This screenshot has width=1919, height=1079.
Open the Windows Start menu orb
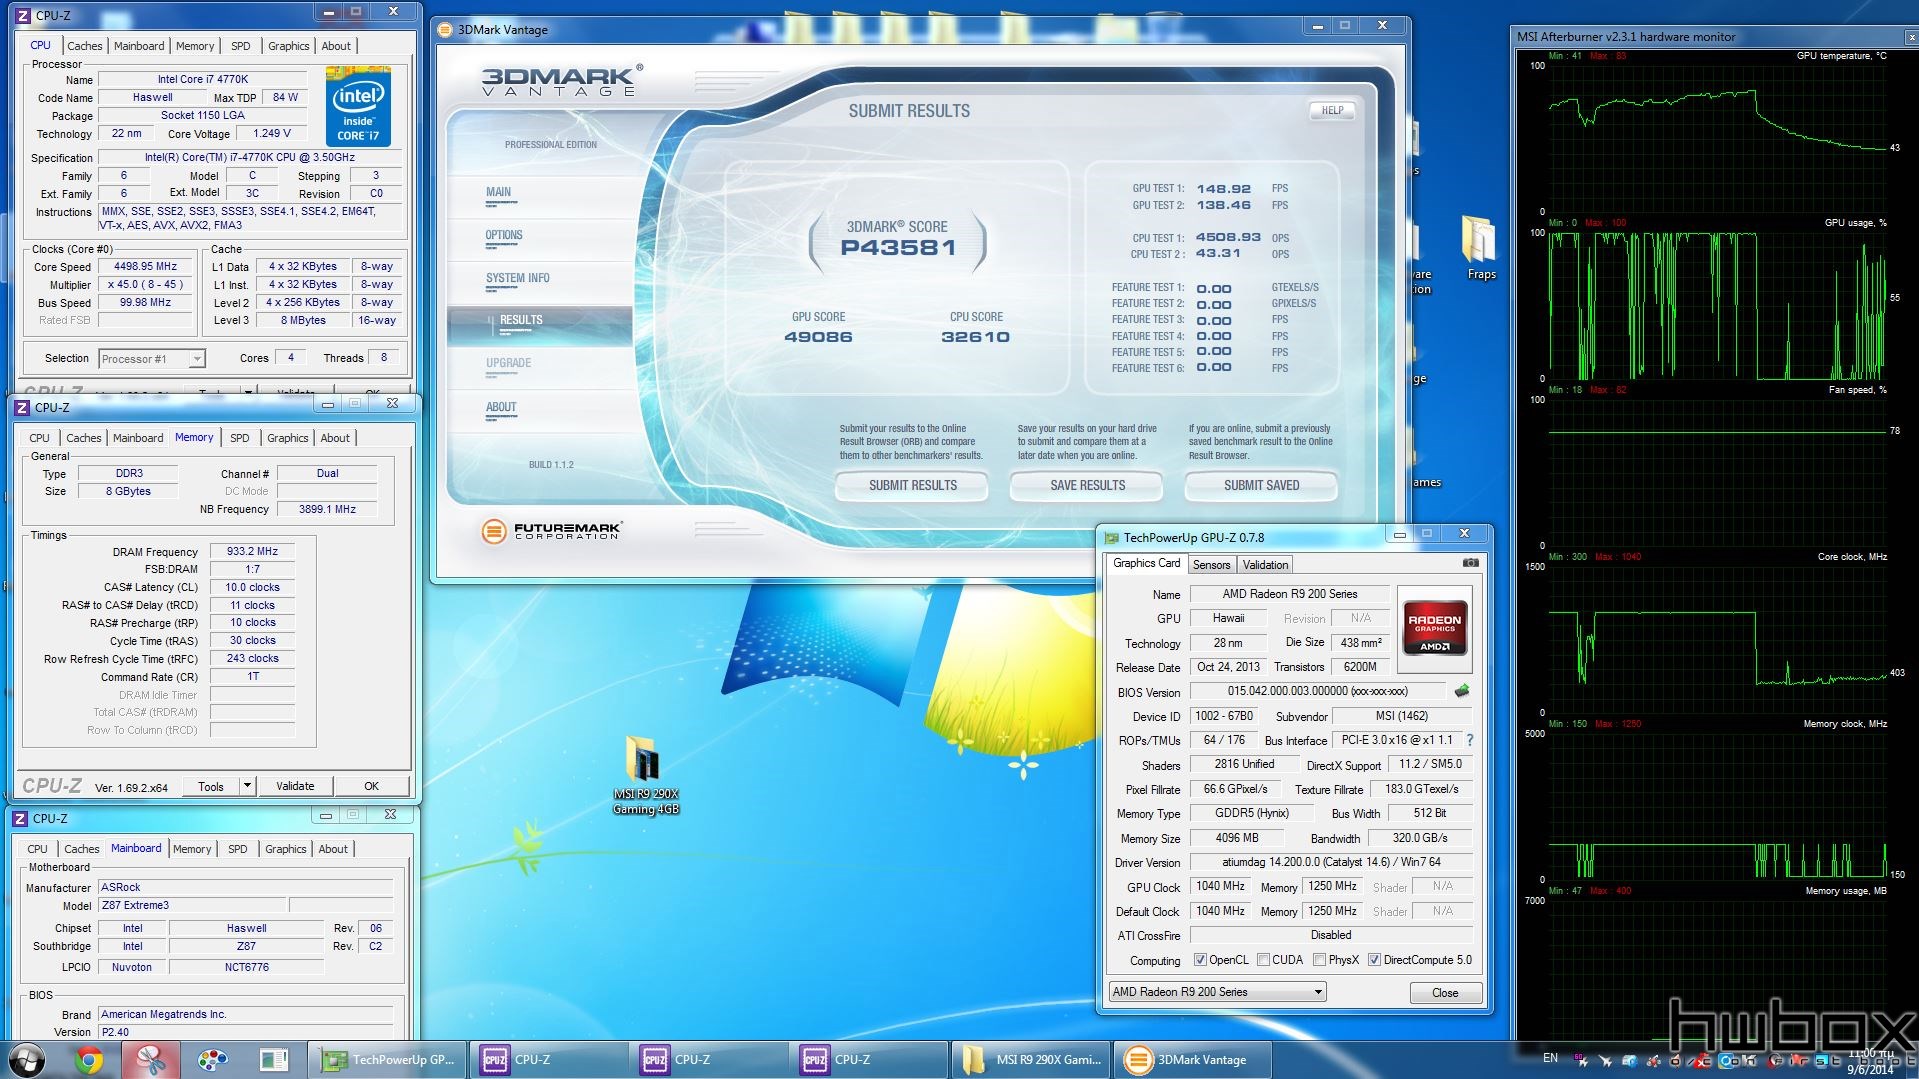coord(27,1059)
